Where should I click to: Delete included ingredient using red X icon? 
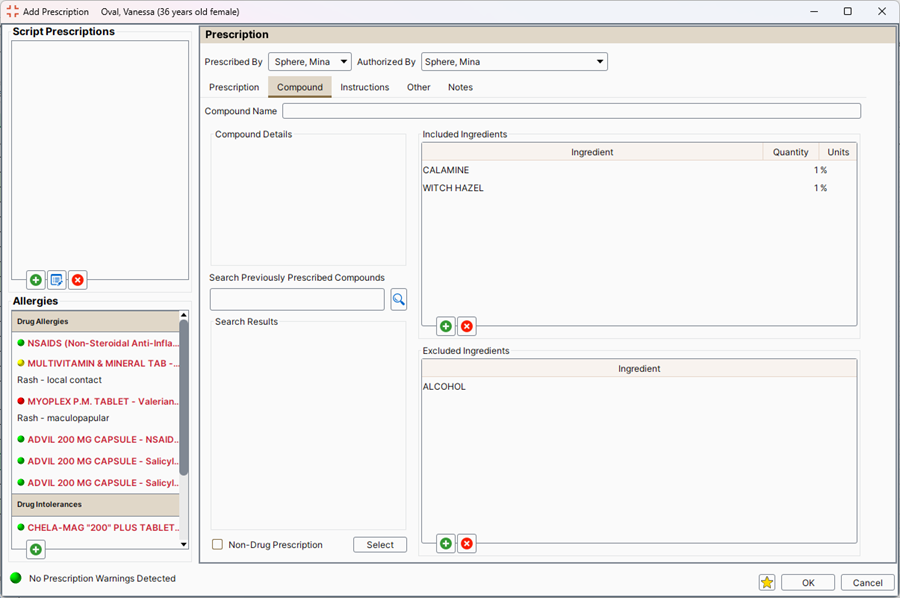pyautogui.click(x=467, y=326)
